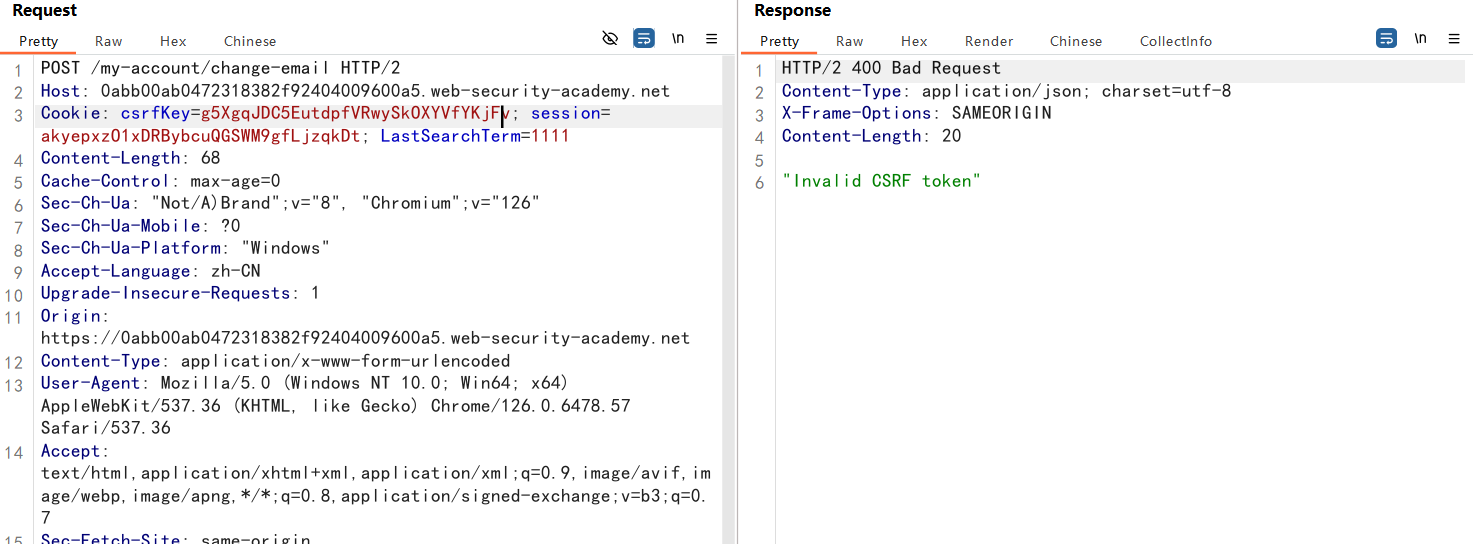Screen dimensions: 1473x544
Task: Switch Response view to the Hex tab
Action: (914, 41)
